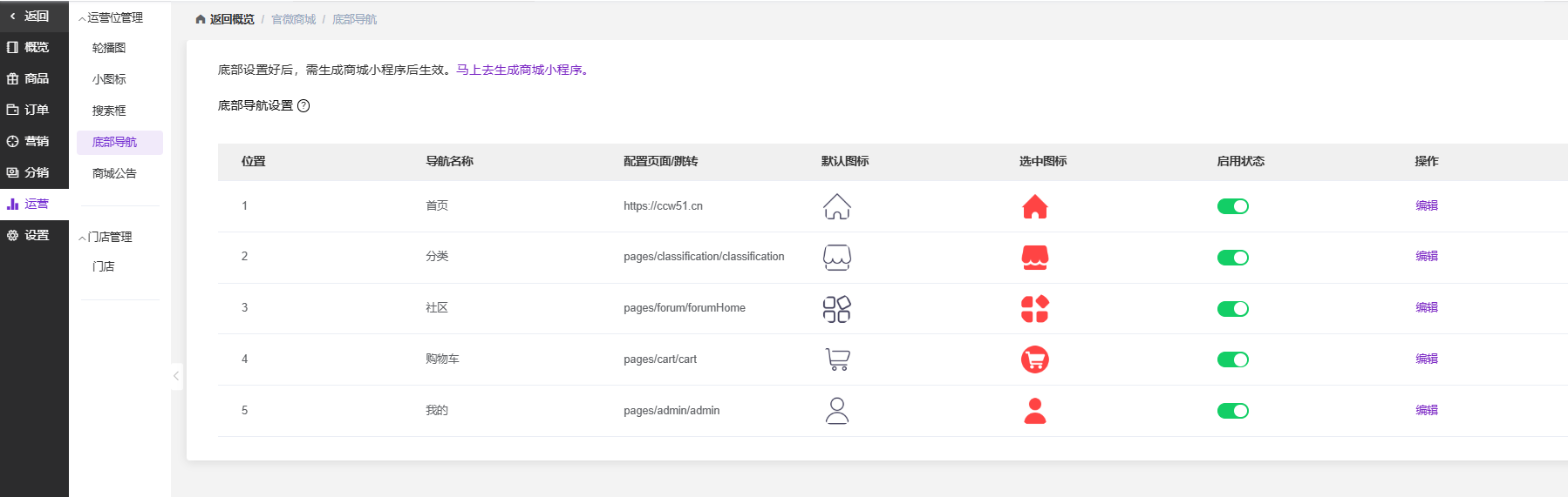
Task: Toggle the enable switch for 我的
Action: click(x=1233, y=410)
